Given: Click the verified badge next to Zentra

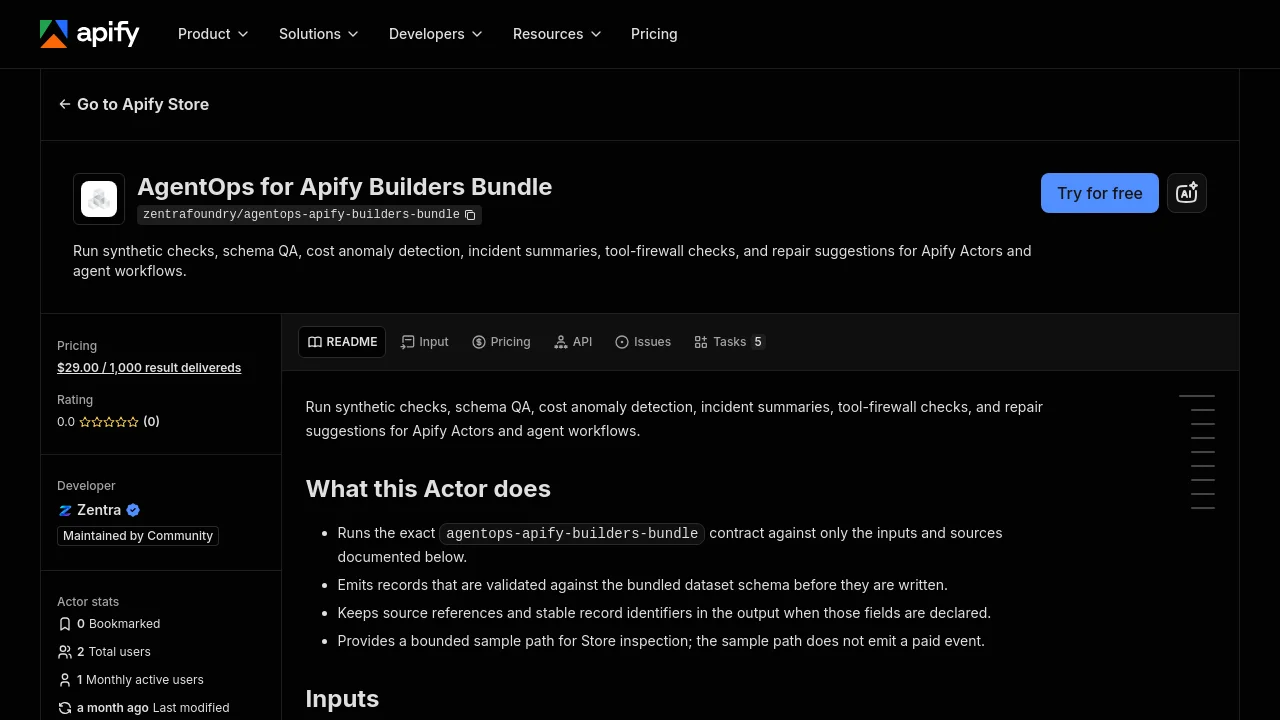Looking at the screenshot, I should coord(133,510).
